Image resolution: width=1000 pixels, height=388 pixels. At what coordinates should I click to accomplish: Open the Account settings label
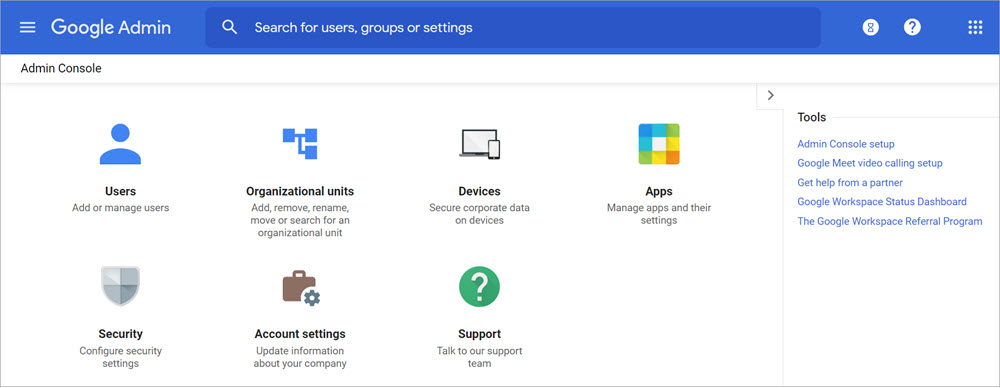pyautogui.click(x=300, y=334)
